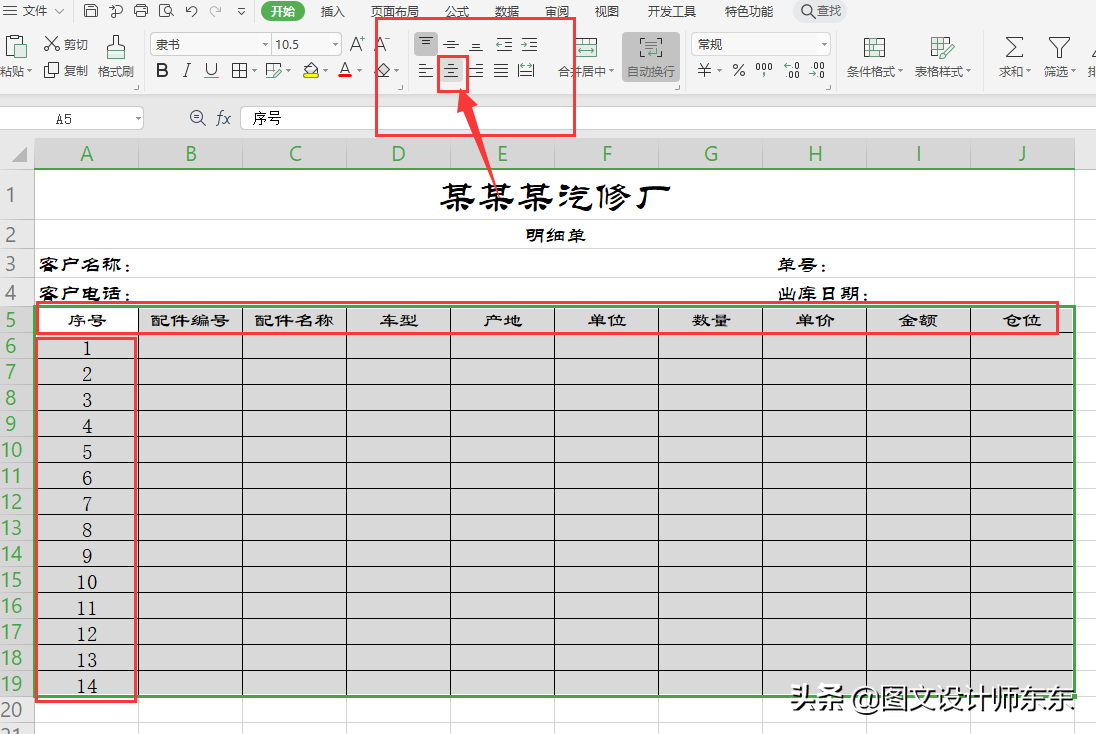Increase font size with A+ icon
The height and width of the screenshot is (734, 1096).
(x=356, y=44)
